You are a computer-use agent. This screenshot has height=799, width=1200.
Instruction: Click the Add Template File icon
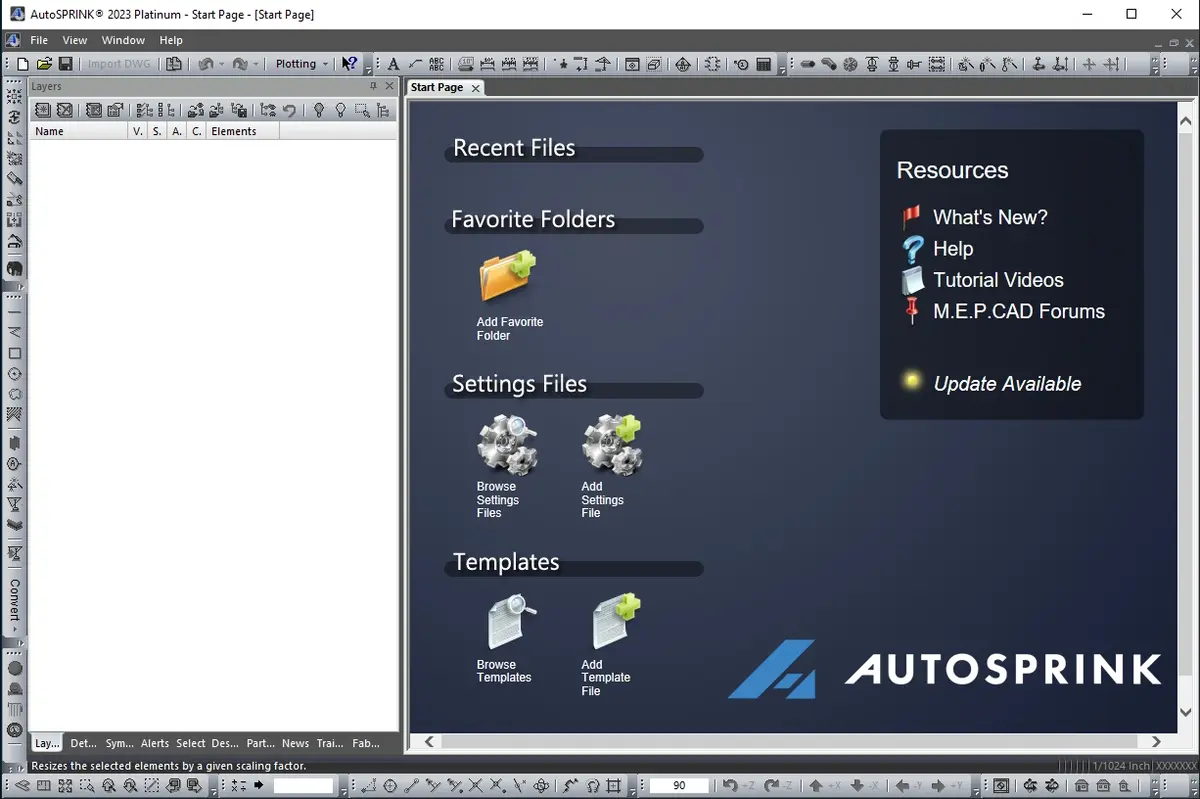click(615, 622)
